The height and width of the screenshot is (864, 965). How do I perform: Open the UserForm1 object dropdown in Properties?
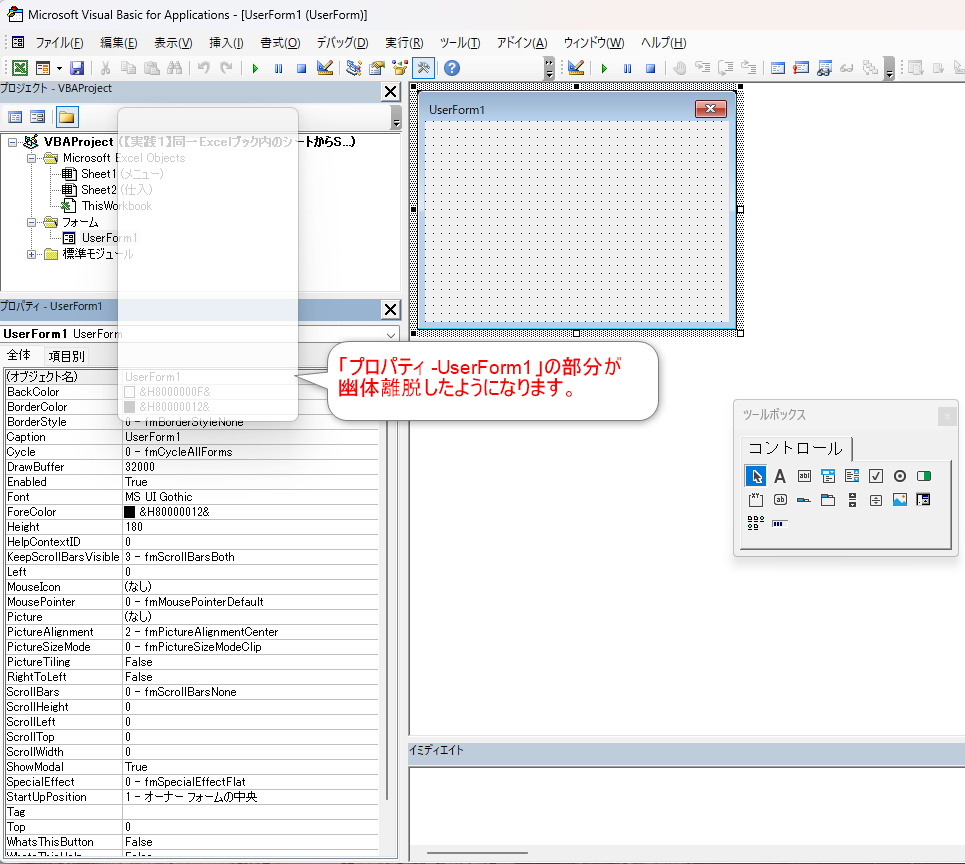pyautogui.click(x=391, y=334)
